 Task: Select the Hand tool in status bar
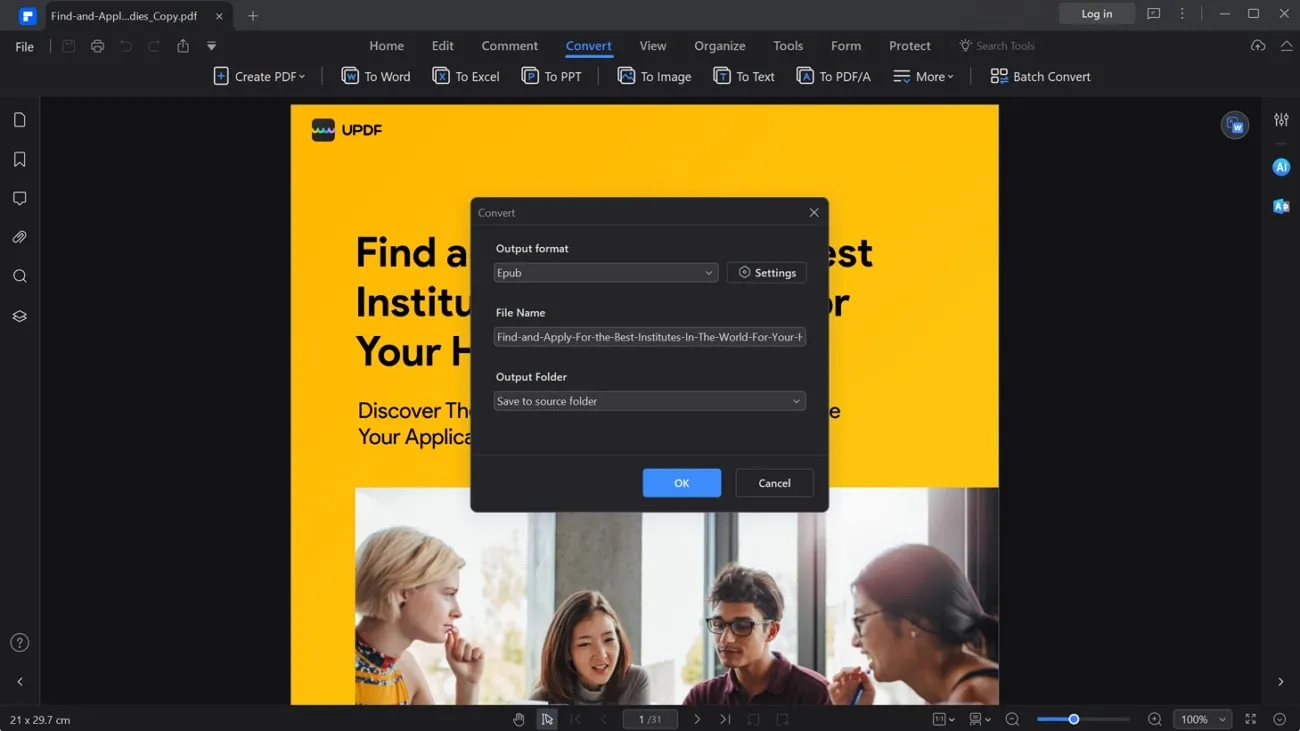pyautogui.click(x=518, y=719)
